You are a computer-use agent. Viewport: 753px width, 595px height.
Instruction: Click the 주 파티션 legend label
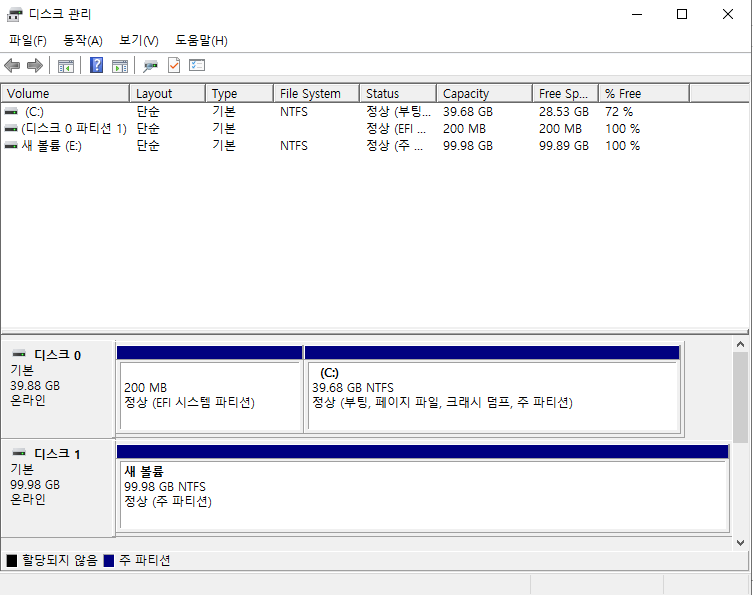[145, 560]
